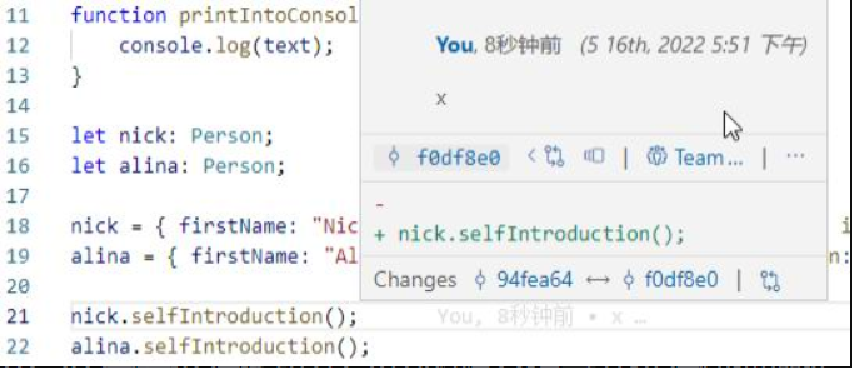This screenshot has height=368, width=852.
Task: Click line number 18 in the gutter
Action: [18, 226]
